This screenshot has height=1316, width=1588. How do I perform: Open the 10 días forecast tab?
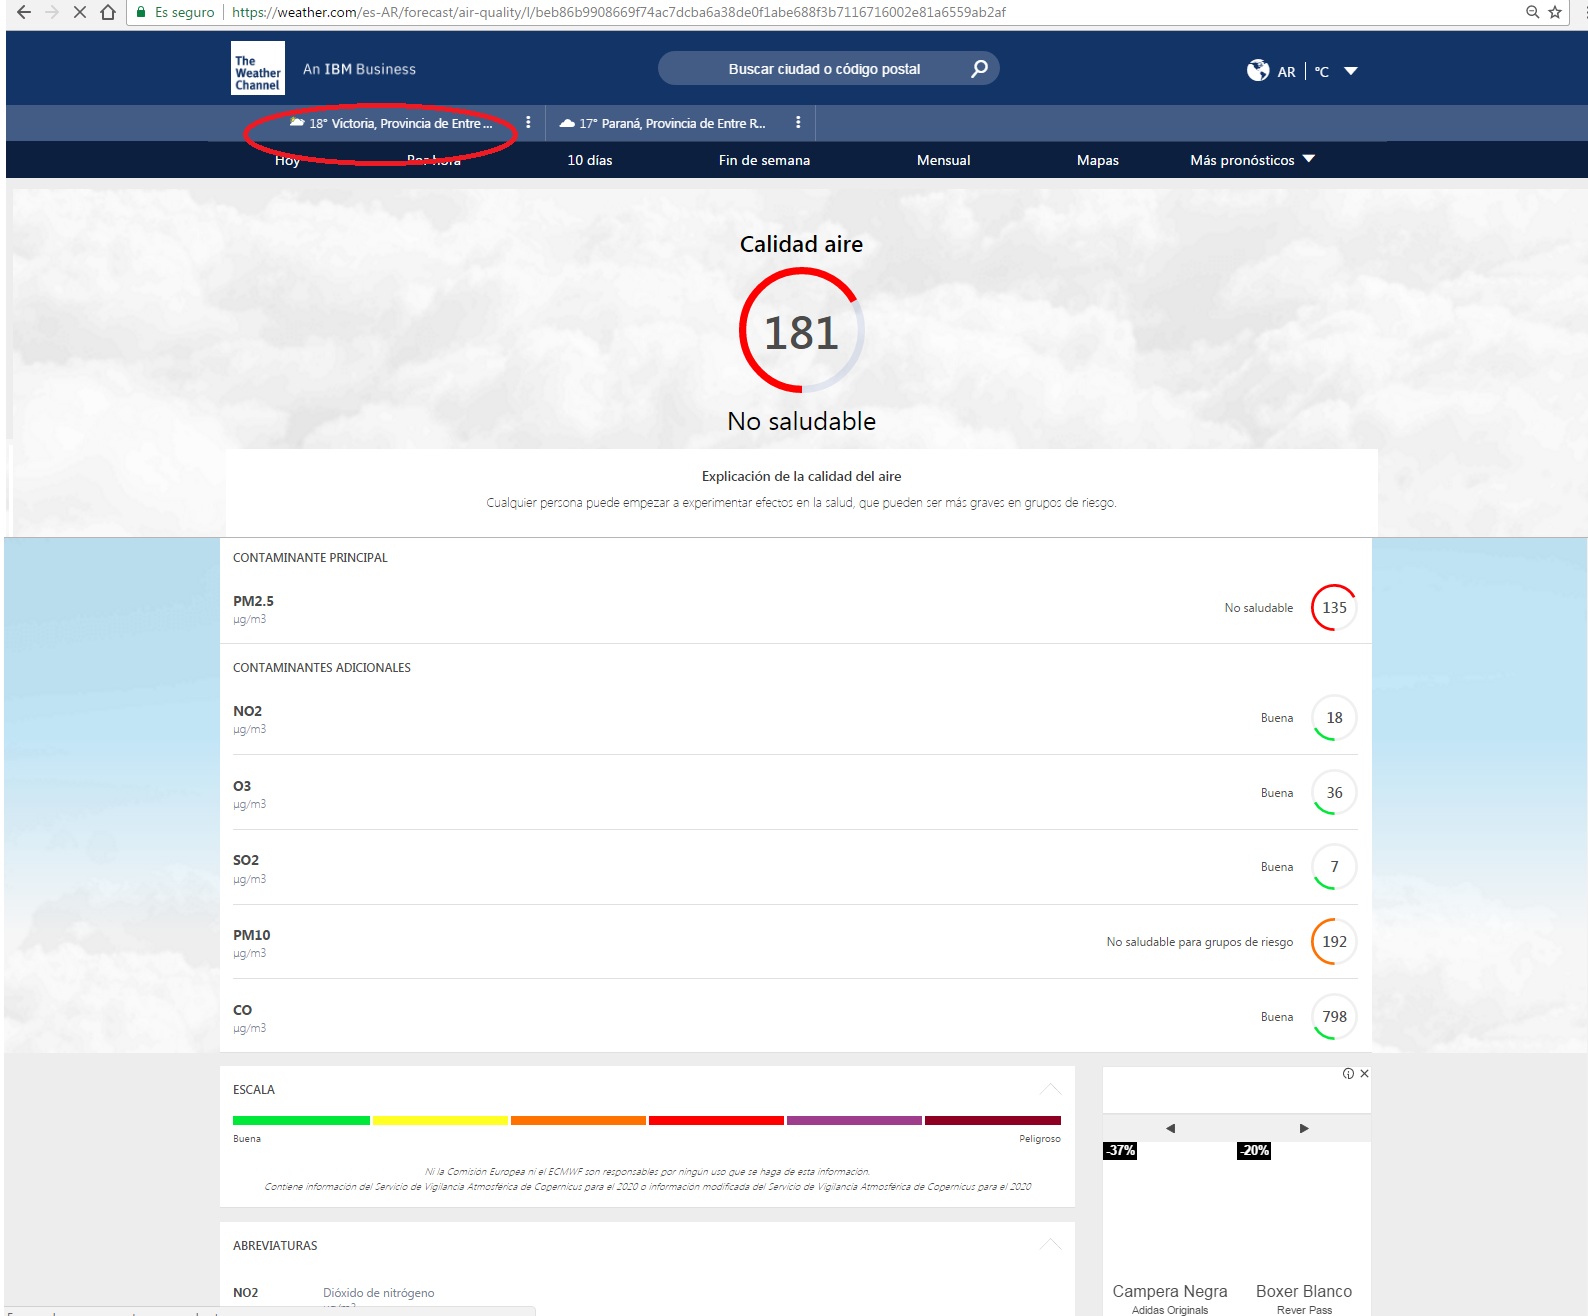point(590,160)
